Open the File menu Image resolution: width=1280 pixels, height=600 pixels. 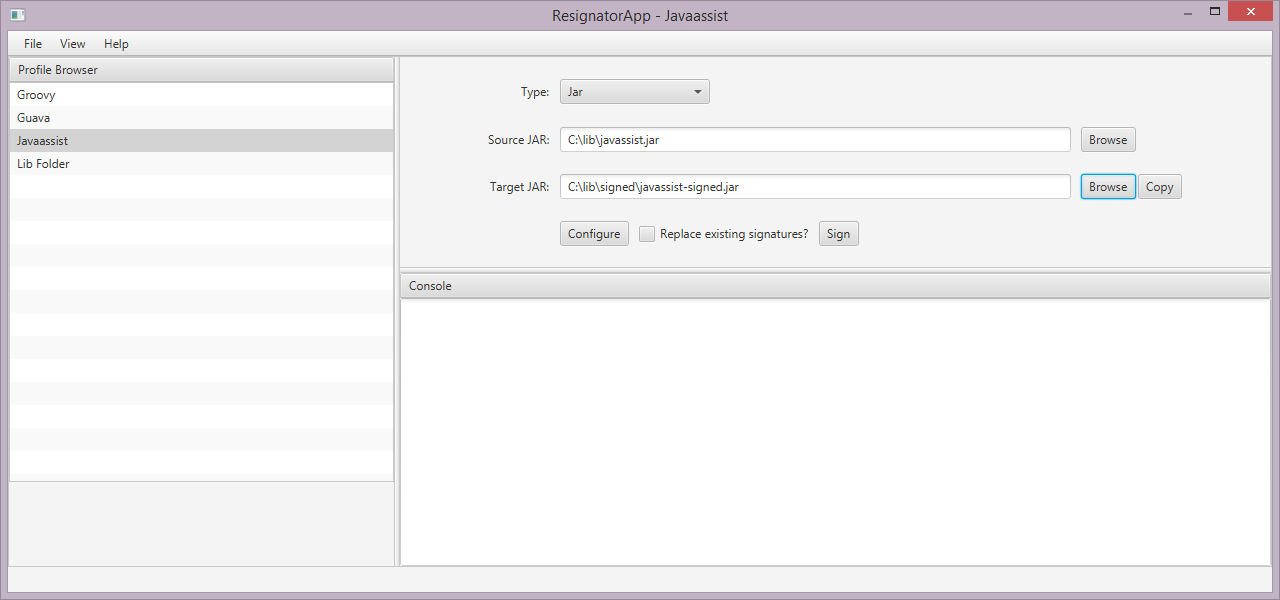pyautogui.click(x=33, y=44)
